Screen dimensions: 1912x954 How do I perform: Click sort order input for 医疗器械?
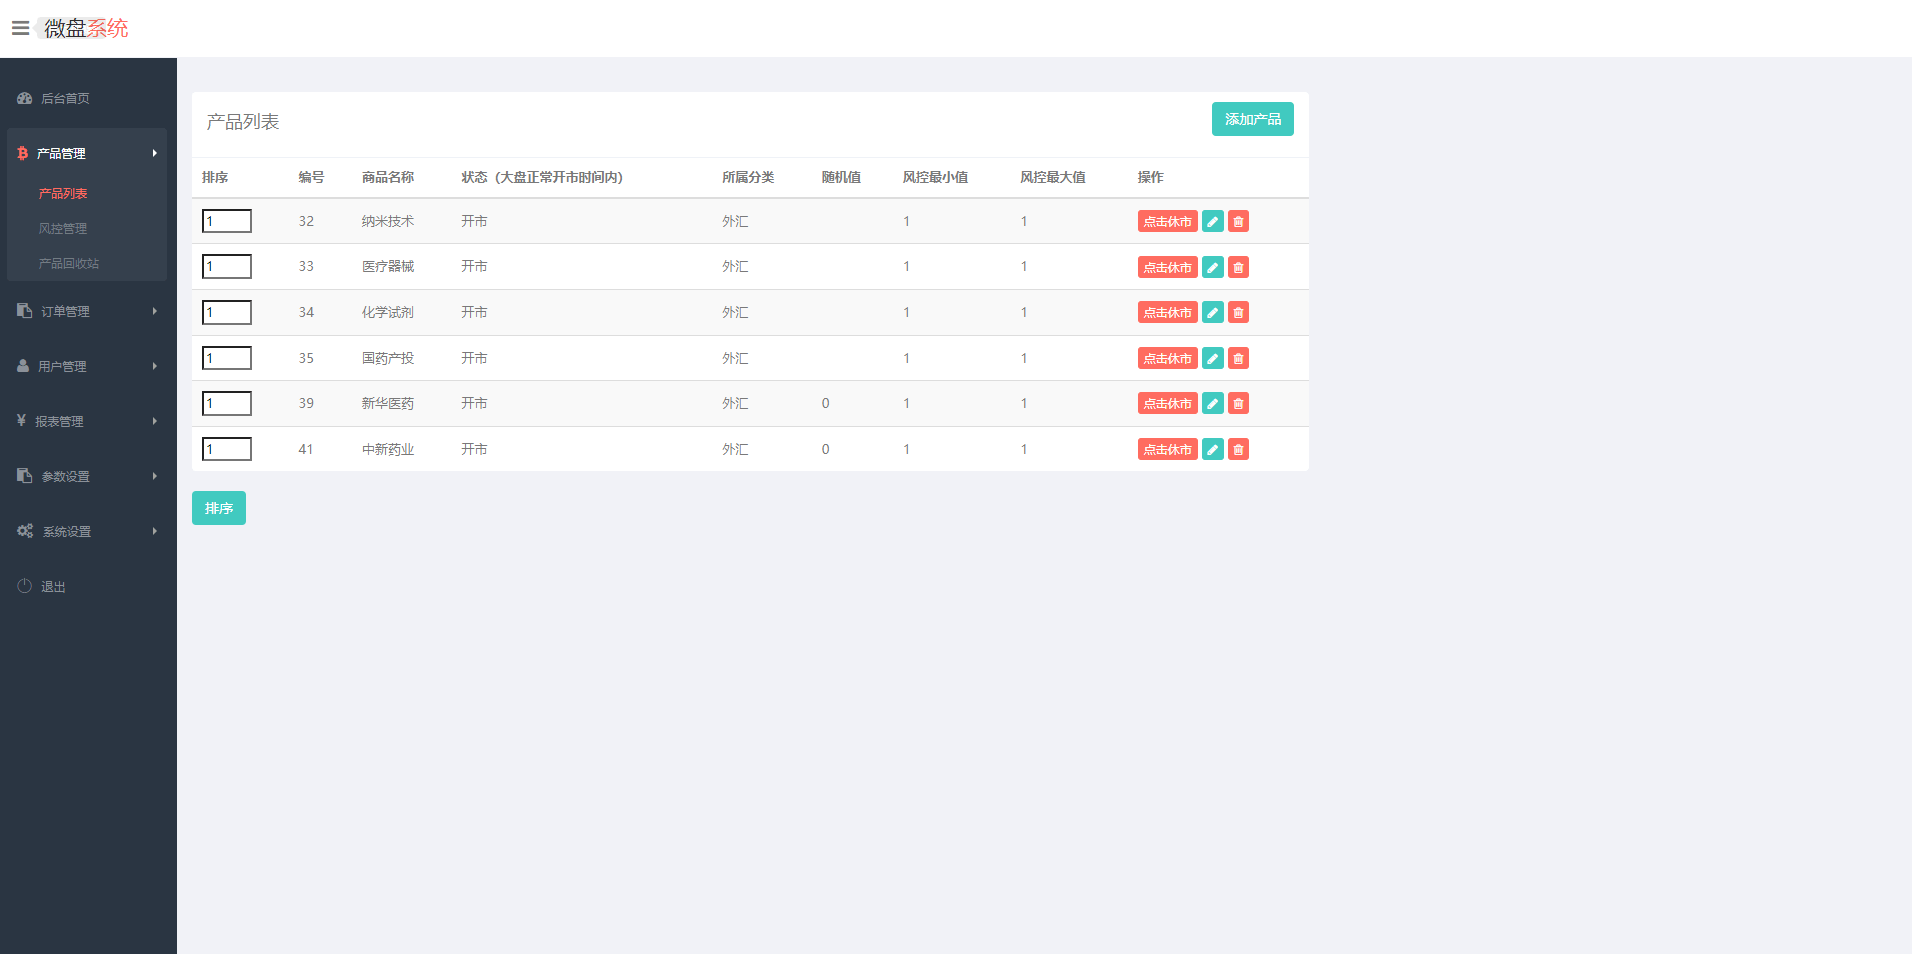227,267
